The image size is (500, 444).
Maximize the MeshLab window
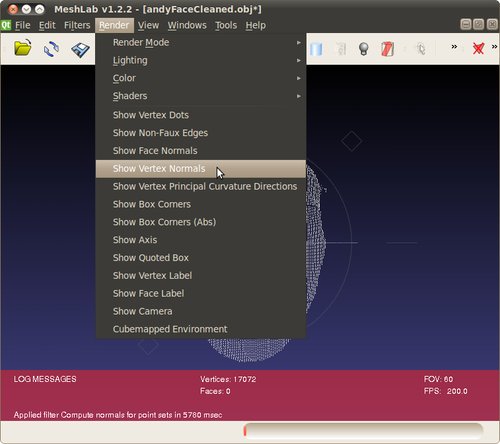tap(39, 9)
